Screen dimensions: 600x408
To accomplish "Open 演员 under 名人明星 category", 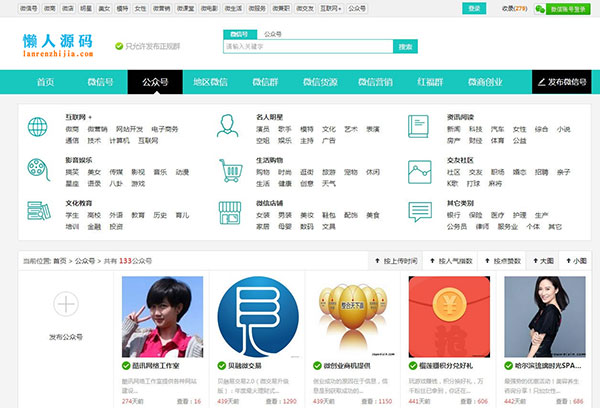I will pos(262,129).
